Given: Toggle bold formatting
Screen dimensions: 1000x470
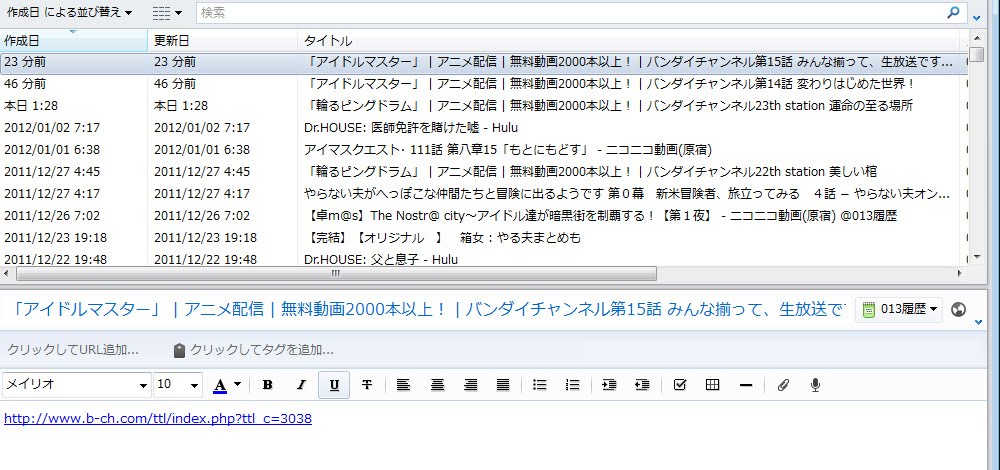Looking at the screenshot, I should click(x=268, y=385).
